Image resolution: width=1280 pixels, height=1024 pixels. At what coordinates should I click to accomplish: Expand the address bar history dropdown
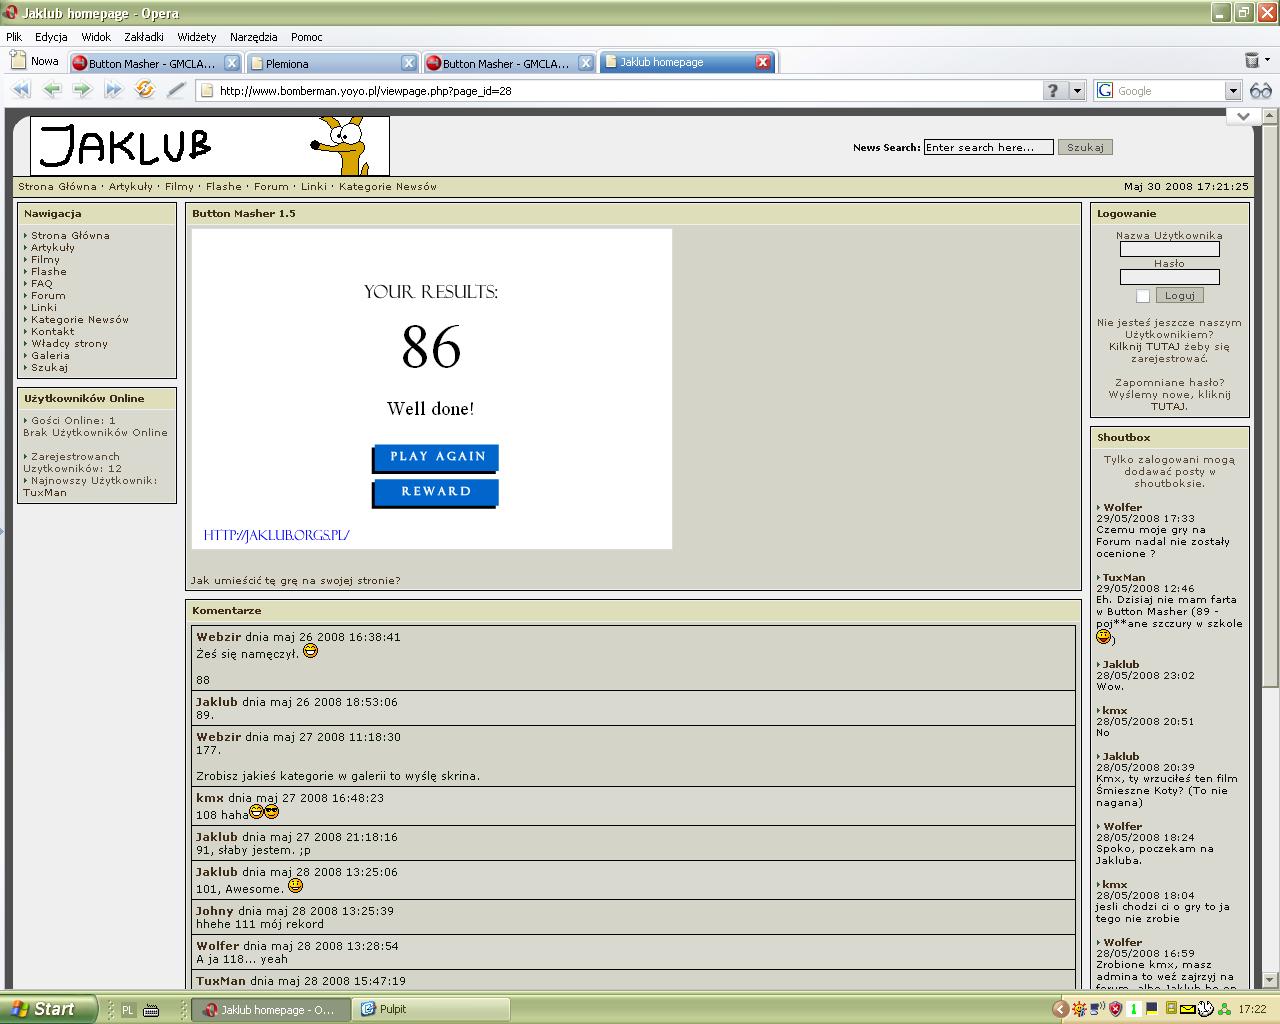point(1077,91)
